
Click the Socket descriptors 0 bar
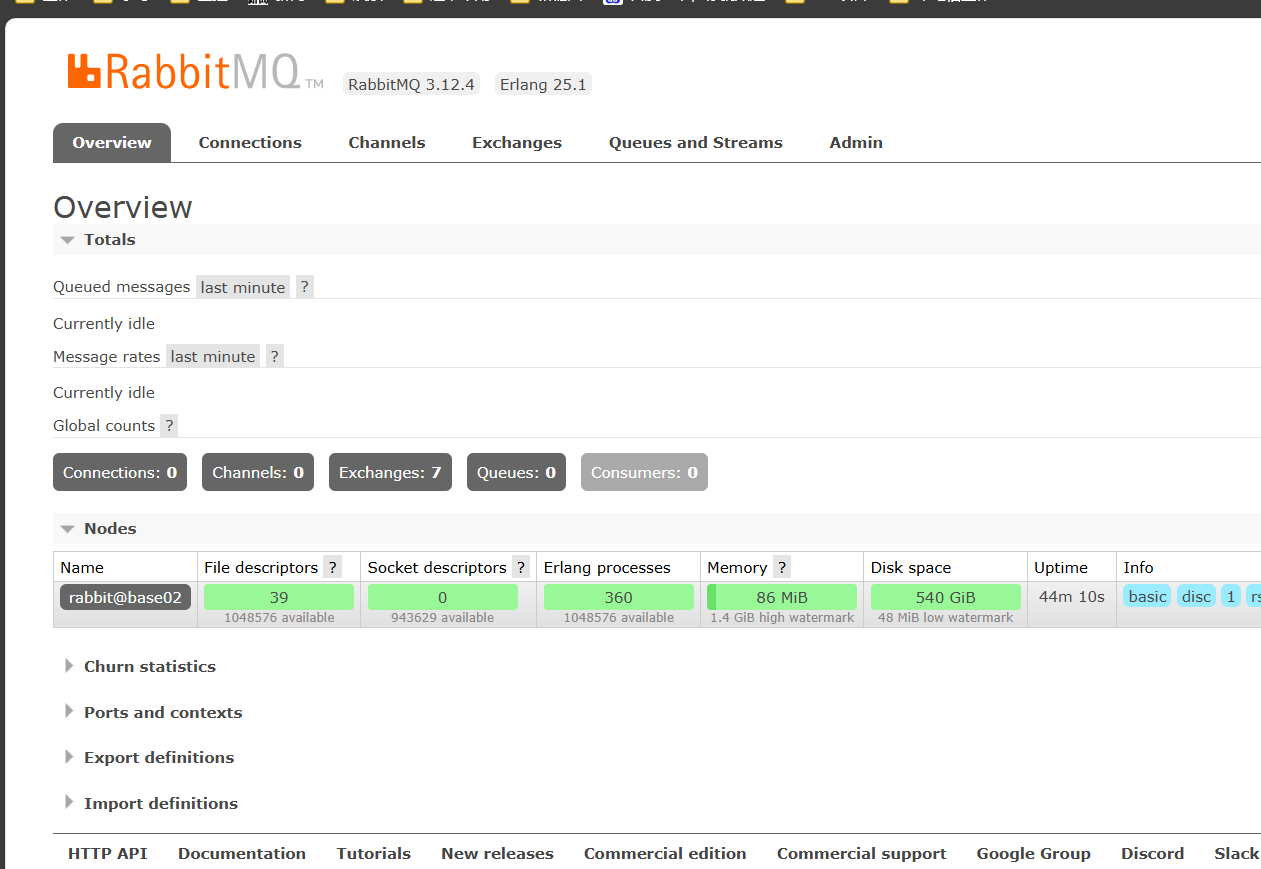(443, 597)
